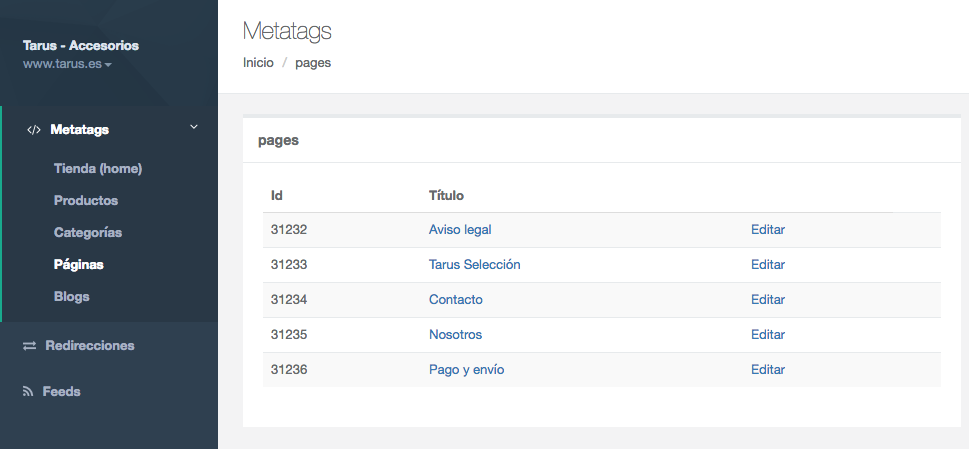The height and width of the screenshot is (449, 969).
Task: Select Páginas in the sidebar
Action: (x=78, y=264)
